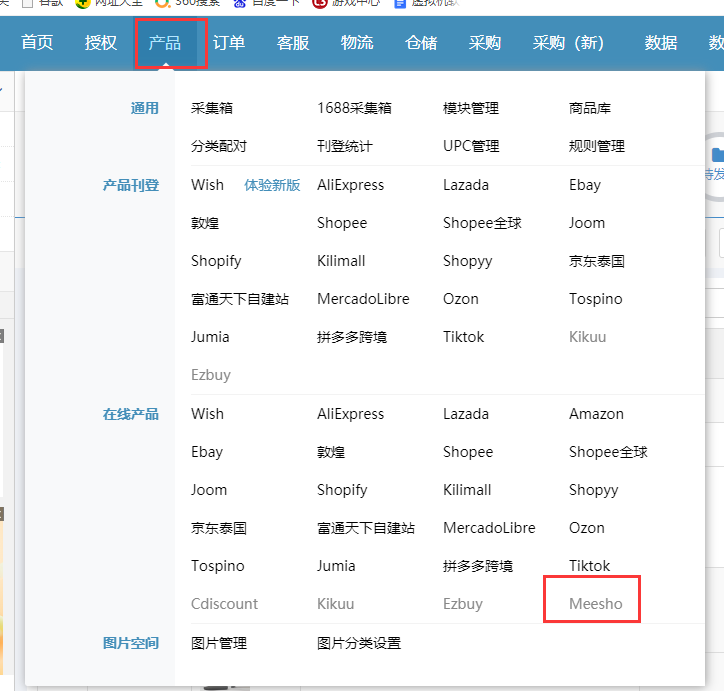Open Shopee全球 under 在线产品
The width and height of the screenshot is (724, 691).
click(x=608, y=451)
